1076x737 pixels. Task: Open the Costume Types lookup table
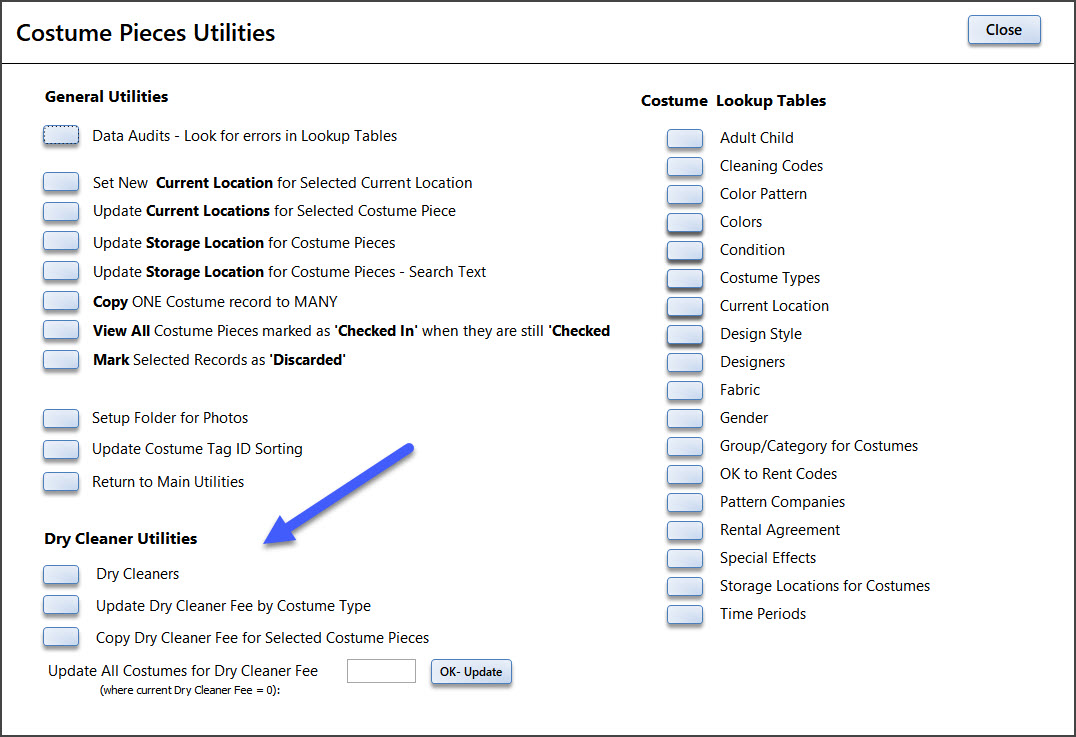pyautogui.click(x=685, y=278)
